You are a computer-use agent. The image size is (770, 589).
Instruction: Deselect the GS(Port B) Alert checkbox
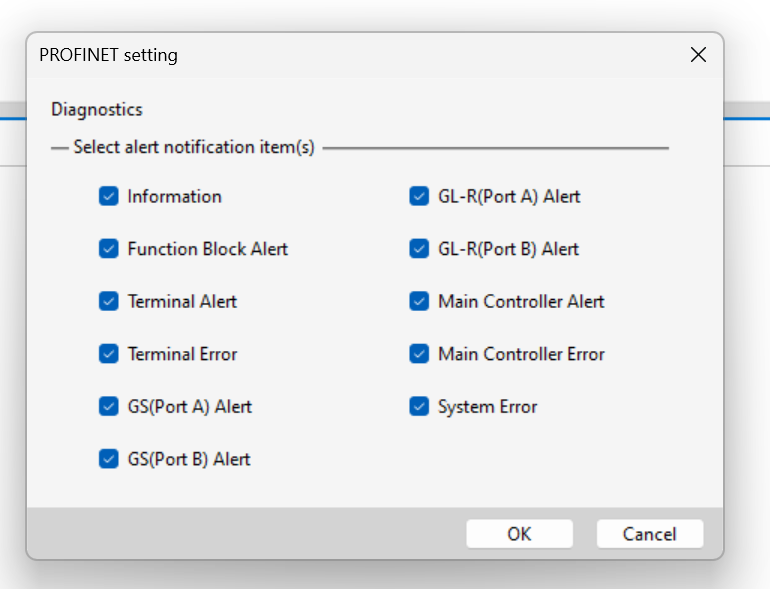(109, 459)
